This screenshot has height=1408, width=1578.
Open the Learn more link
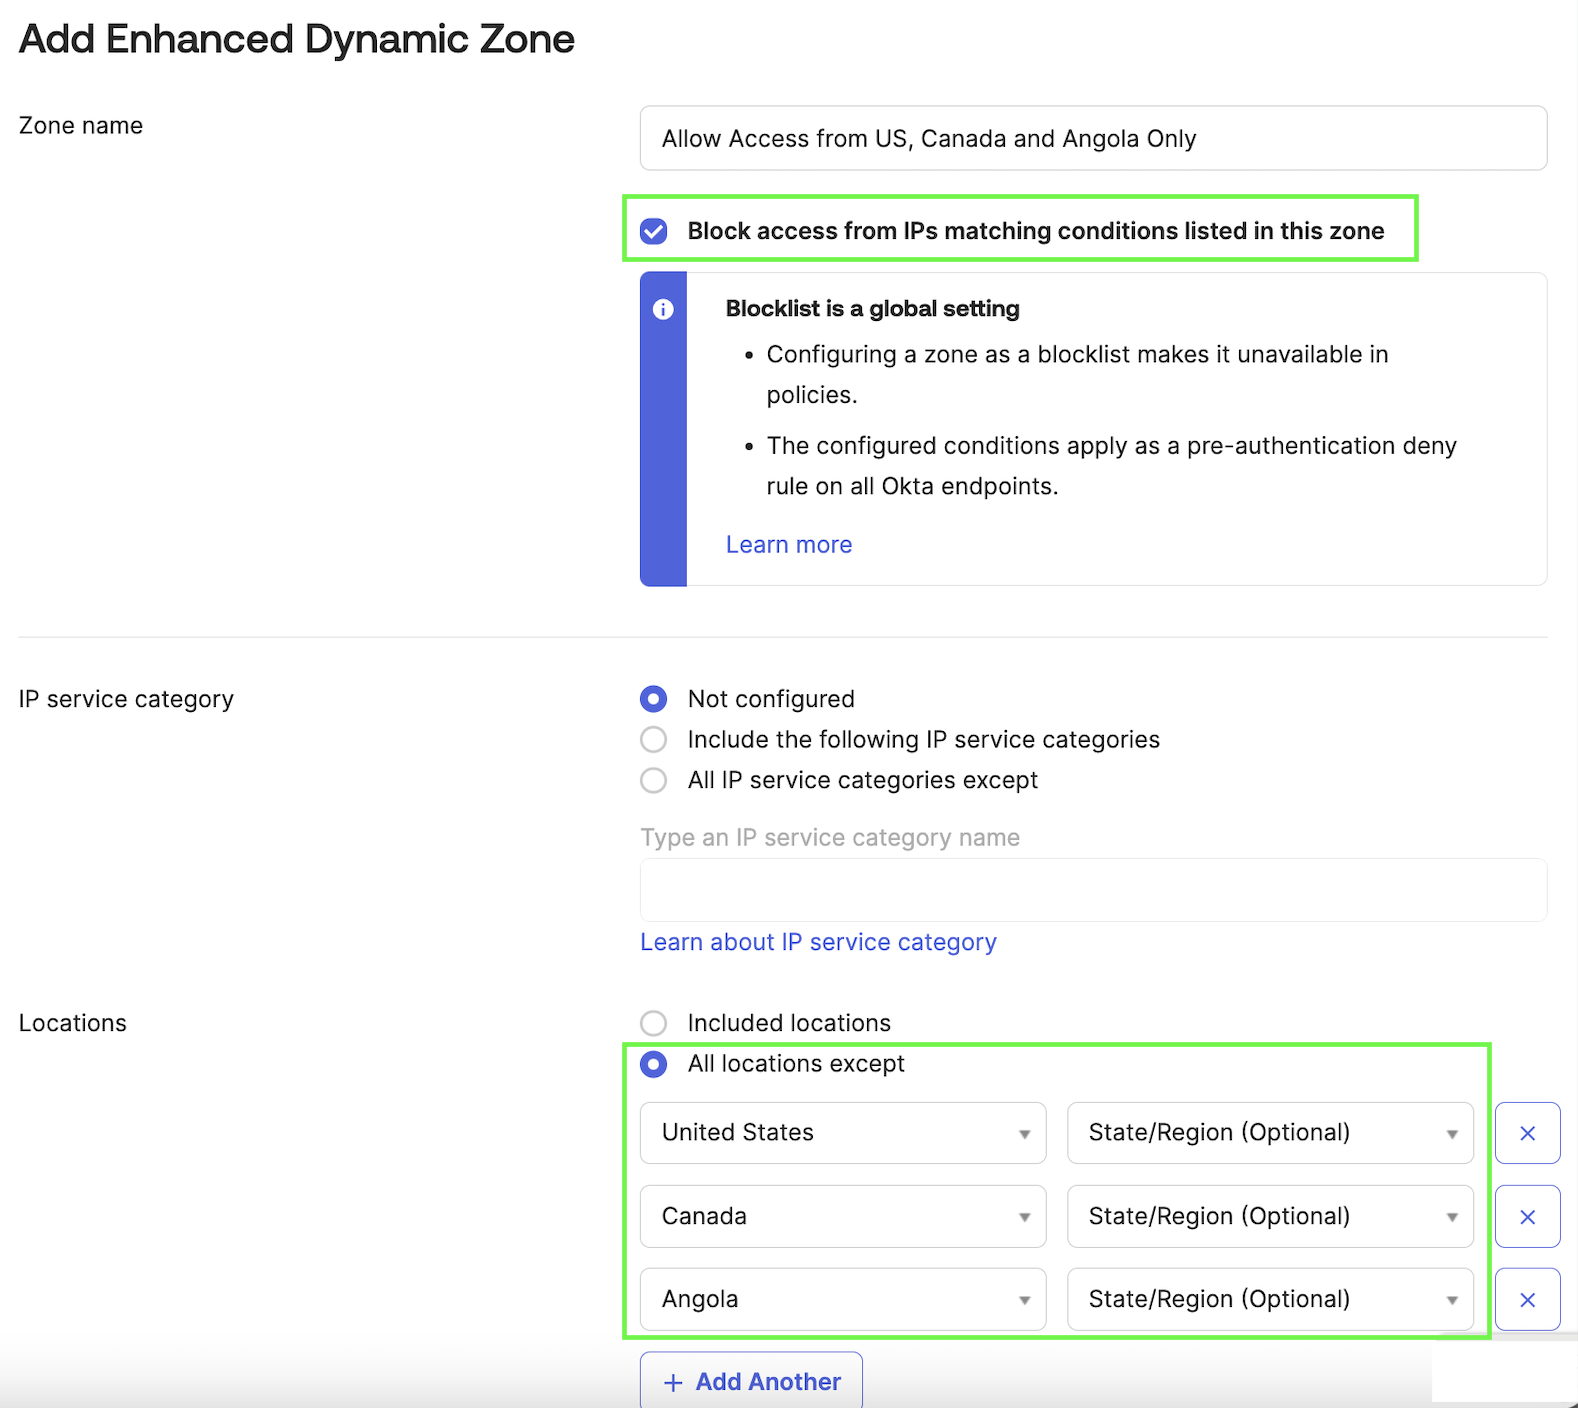point(789,544)
